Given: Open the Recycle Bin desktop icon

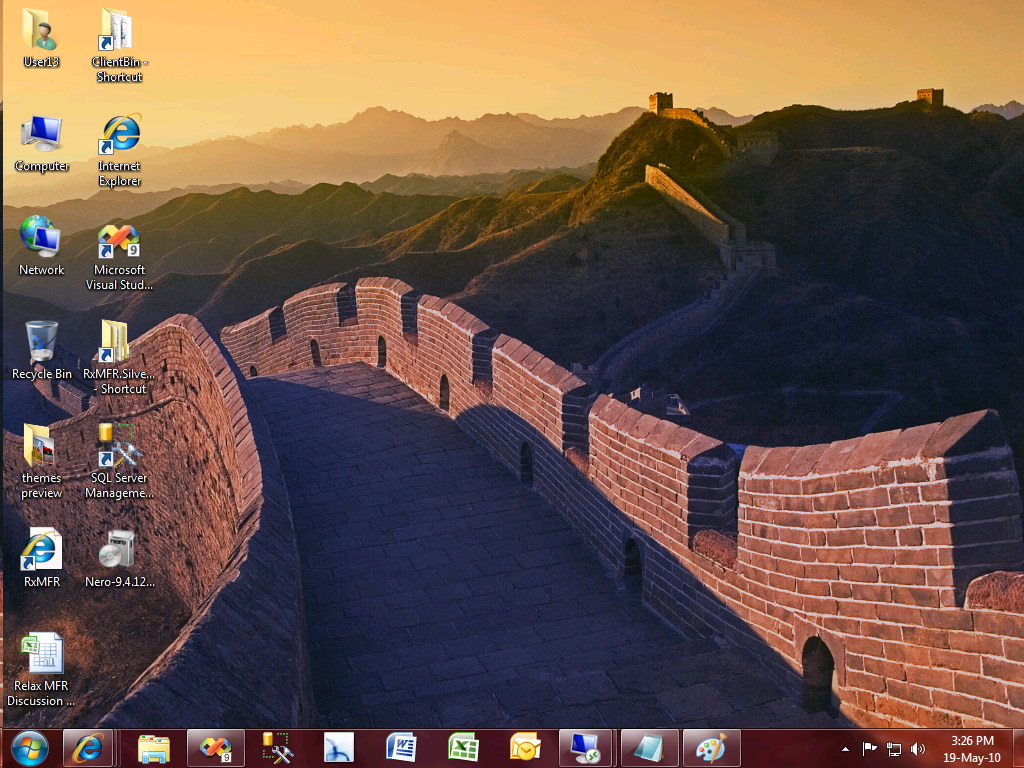Looking at the screenshot, I should tap(40, 340).
